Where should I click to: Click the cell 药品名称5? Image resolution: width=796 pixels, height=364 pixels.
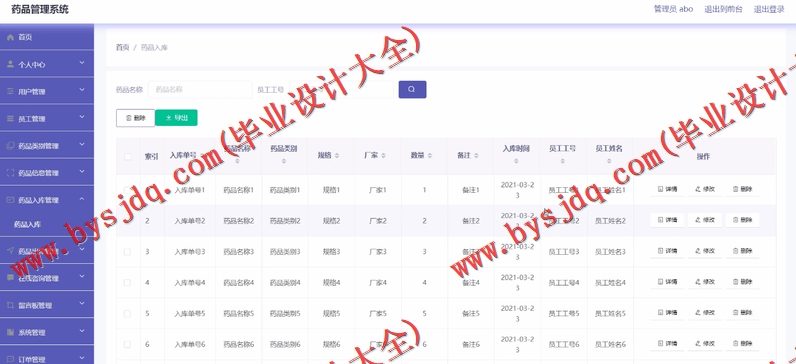point(239,314)
